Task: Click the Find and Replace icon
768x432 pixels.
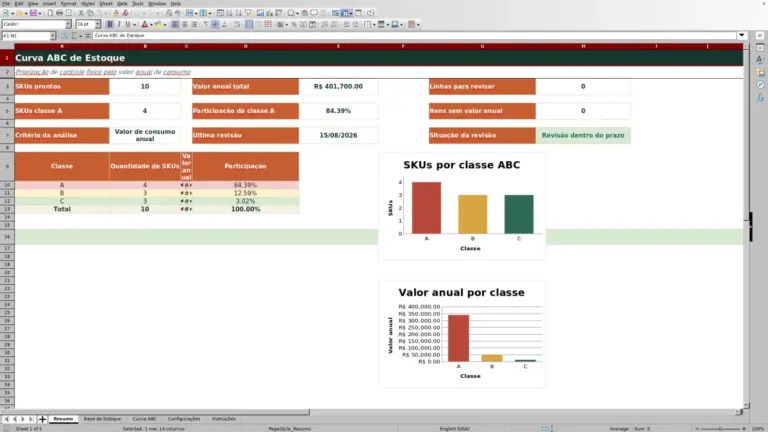Action: point(168,13)
